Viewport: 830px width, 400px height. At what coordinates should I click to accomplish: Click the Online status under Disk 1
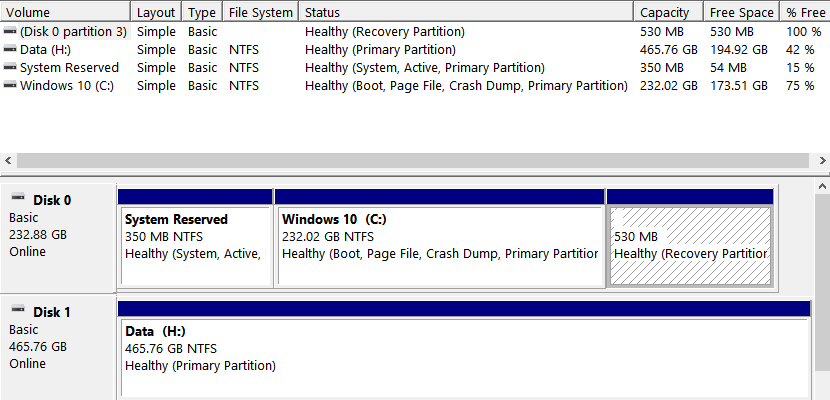(28, 363)
